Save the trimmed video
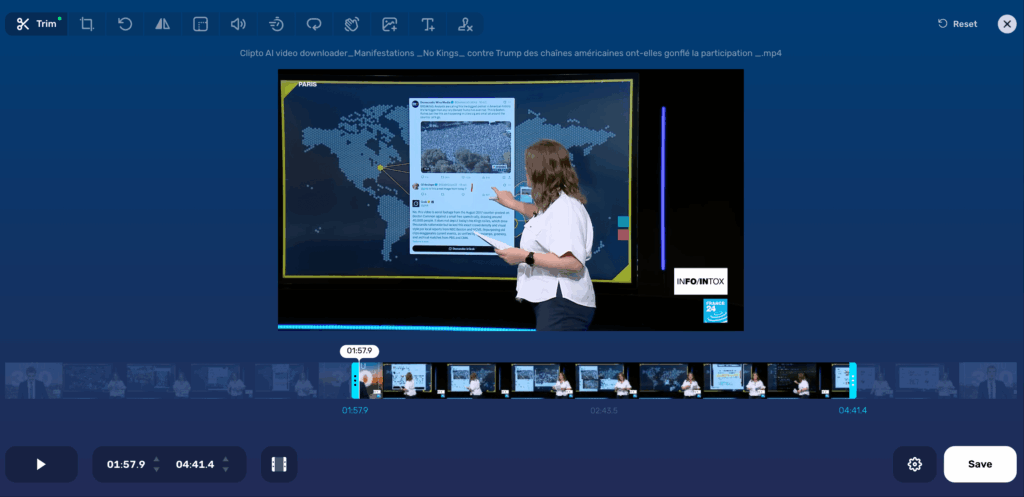Viewport: 1024px width, 497px height. (x=980, y=464)
